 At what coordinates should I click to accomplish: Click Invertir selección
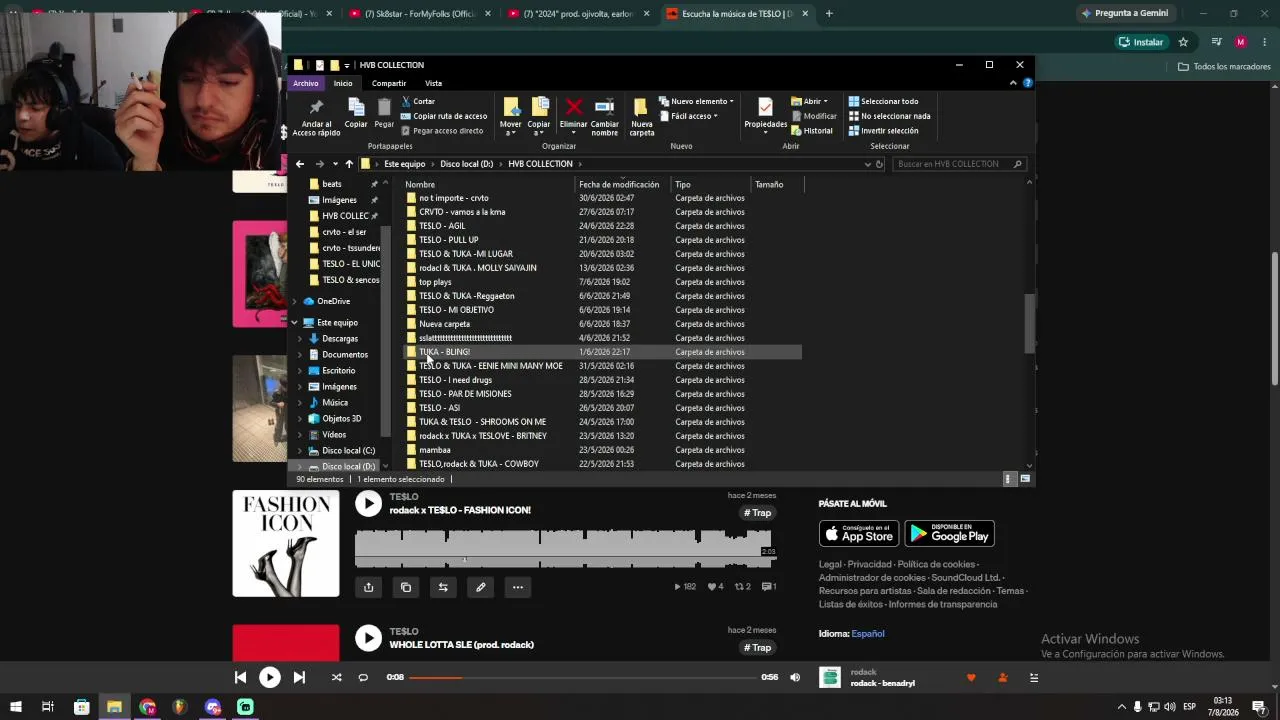click(883, 131)
